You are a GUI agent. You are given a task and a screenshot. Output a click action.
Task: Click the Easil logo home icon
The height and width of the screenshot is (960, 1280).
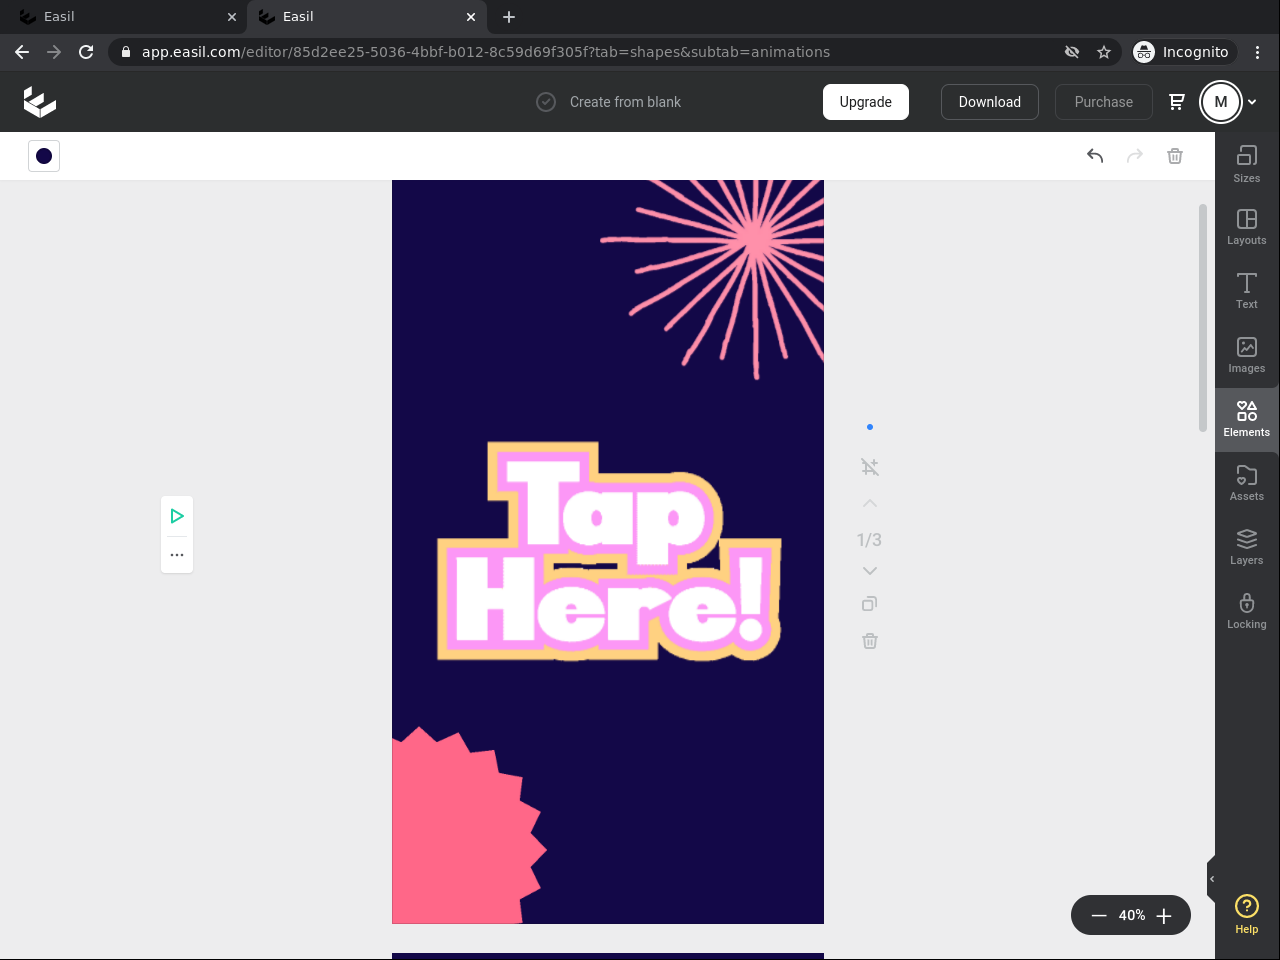pos(40,101)
